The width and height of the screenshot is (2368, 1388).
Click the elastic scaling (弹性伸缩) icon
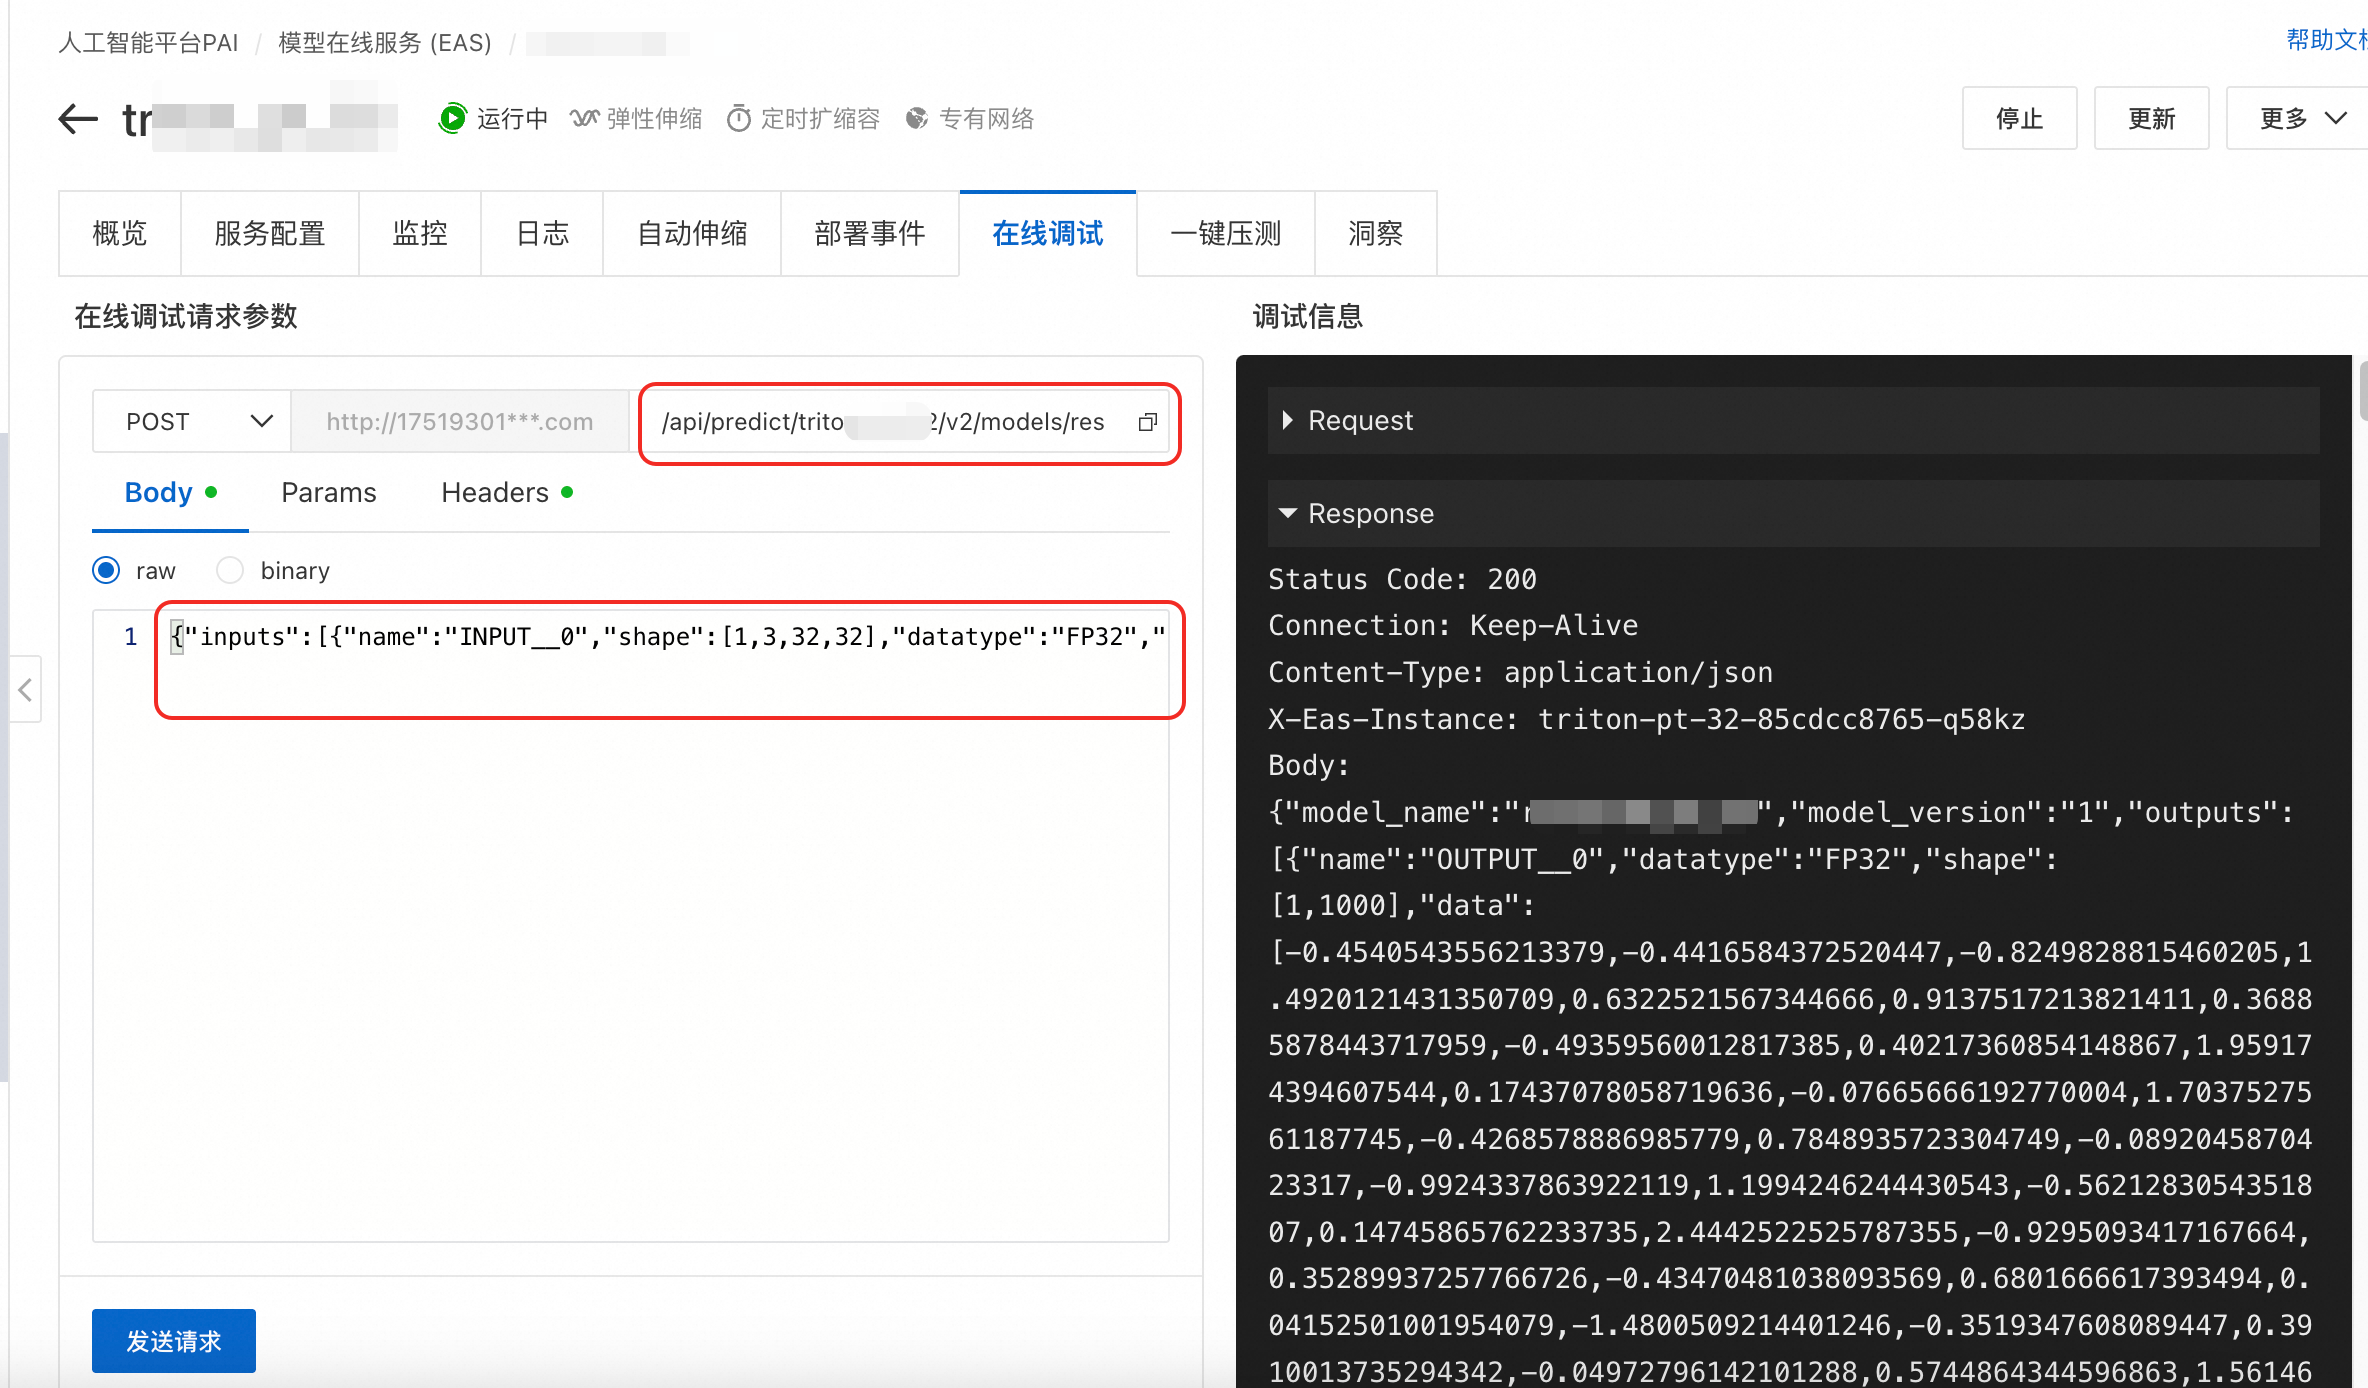pos(584,119)
